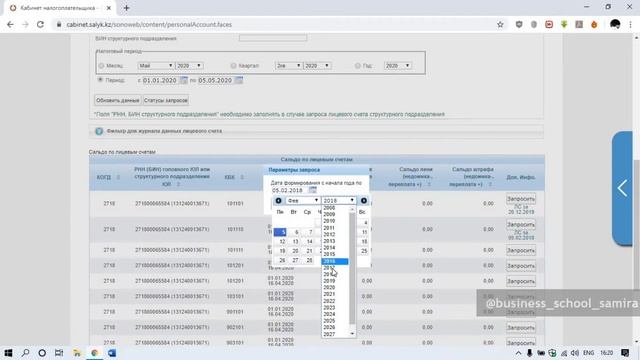This screenshot has height=360, width=640.
Task: Go to next month in date picker
Action: [363, 201]
